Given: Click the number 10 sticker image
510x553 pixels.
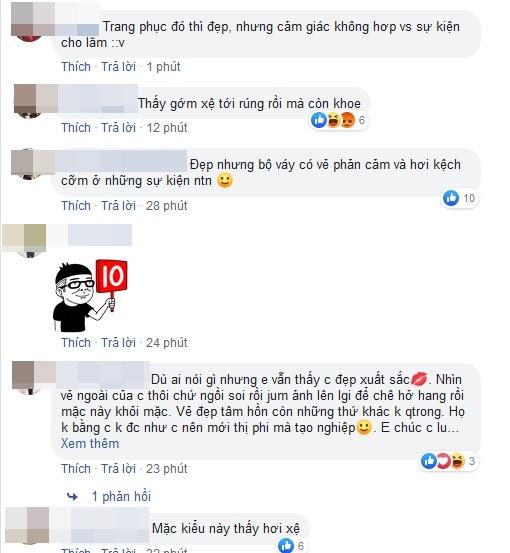Looking at the screenshot, I should [x=90, y=296].
